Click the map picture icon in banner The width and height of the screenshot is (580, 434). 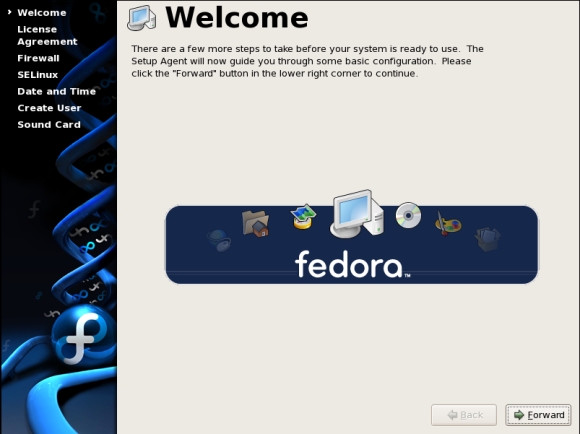click(303, 216)
